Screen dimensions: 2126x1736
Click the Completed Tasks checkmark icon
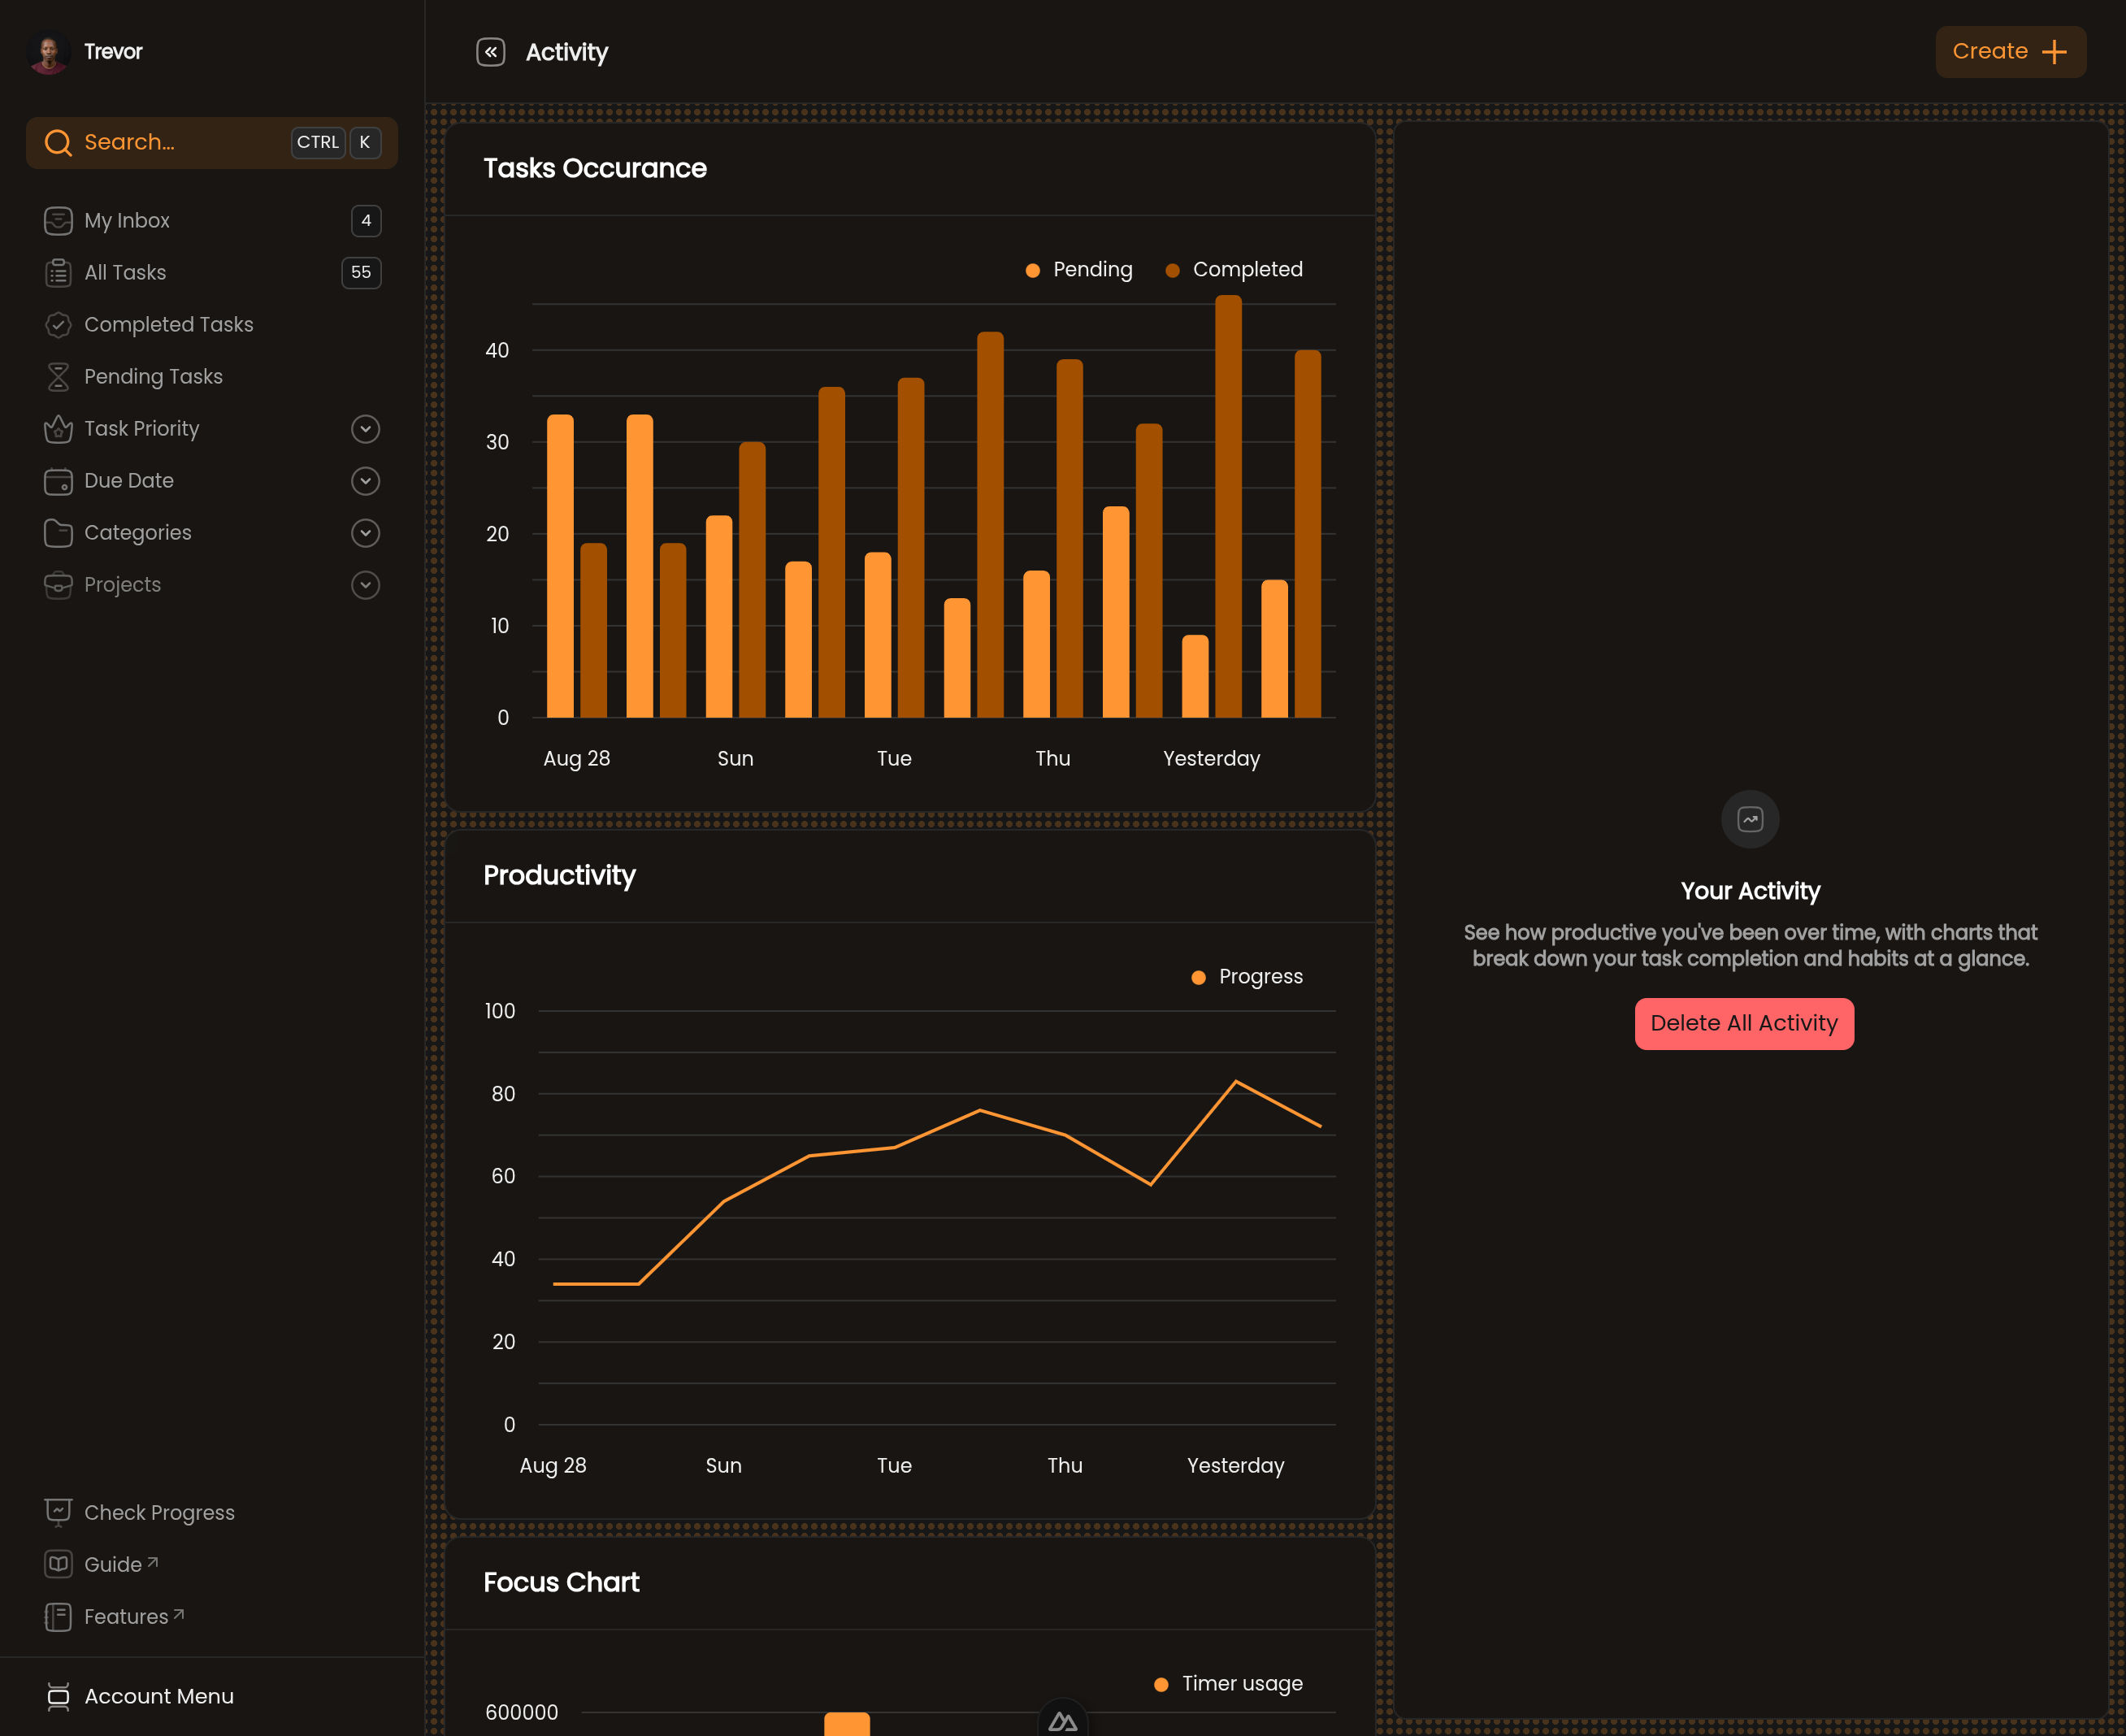pos(58,325)
